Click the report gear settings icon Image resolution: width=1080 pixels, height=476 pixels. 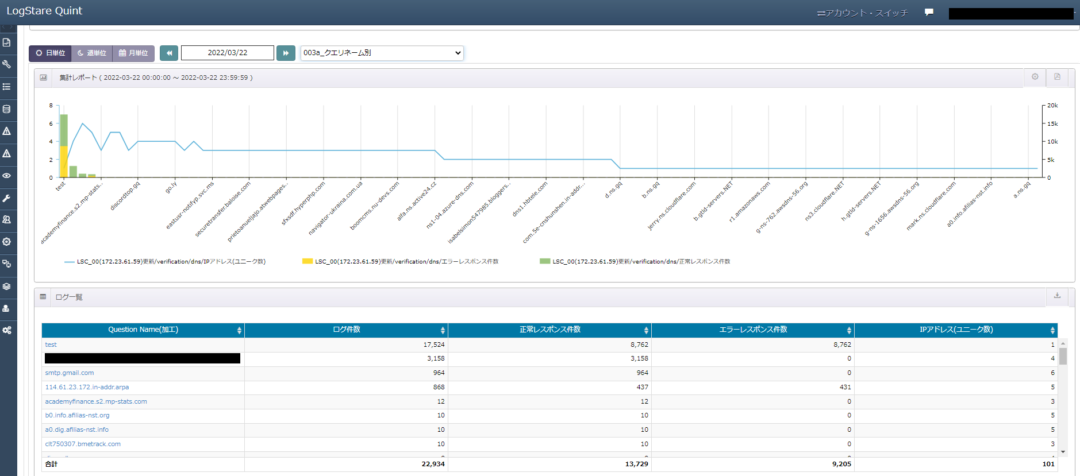click(1035, 77)
